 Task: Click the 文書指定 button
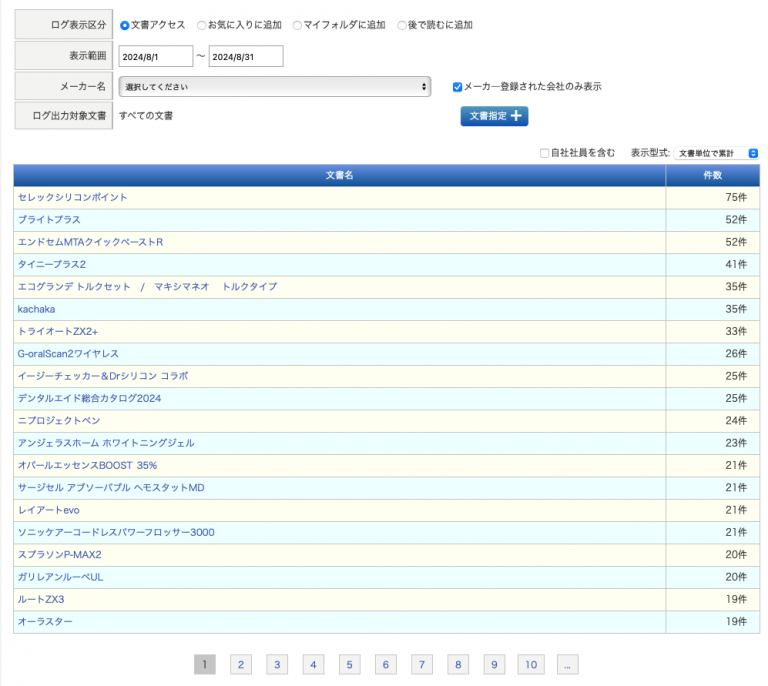[x=494, y=116]
